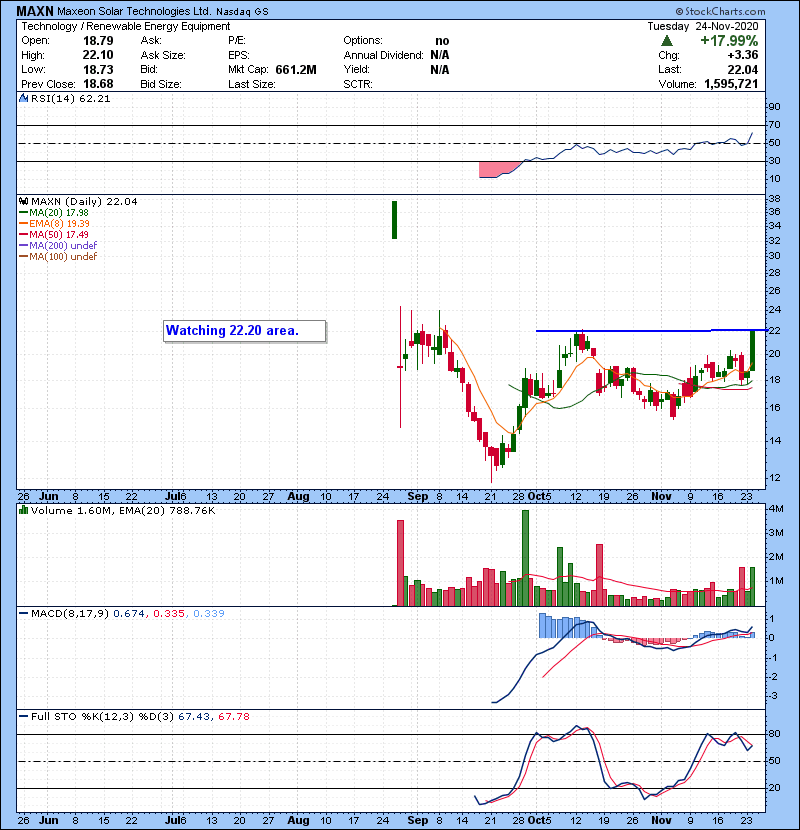Click the green up-arrow change indicator
Screen dimensions: 800x830
tap(667, 41)
